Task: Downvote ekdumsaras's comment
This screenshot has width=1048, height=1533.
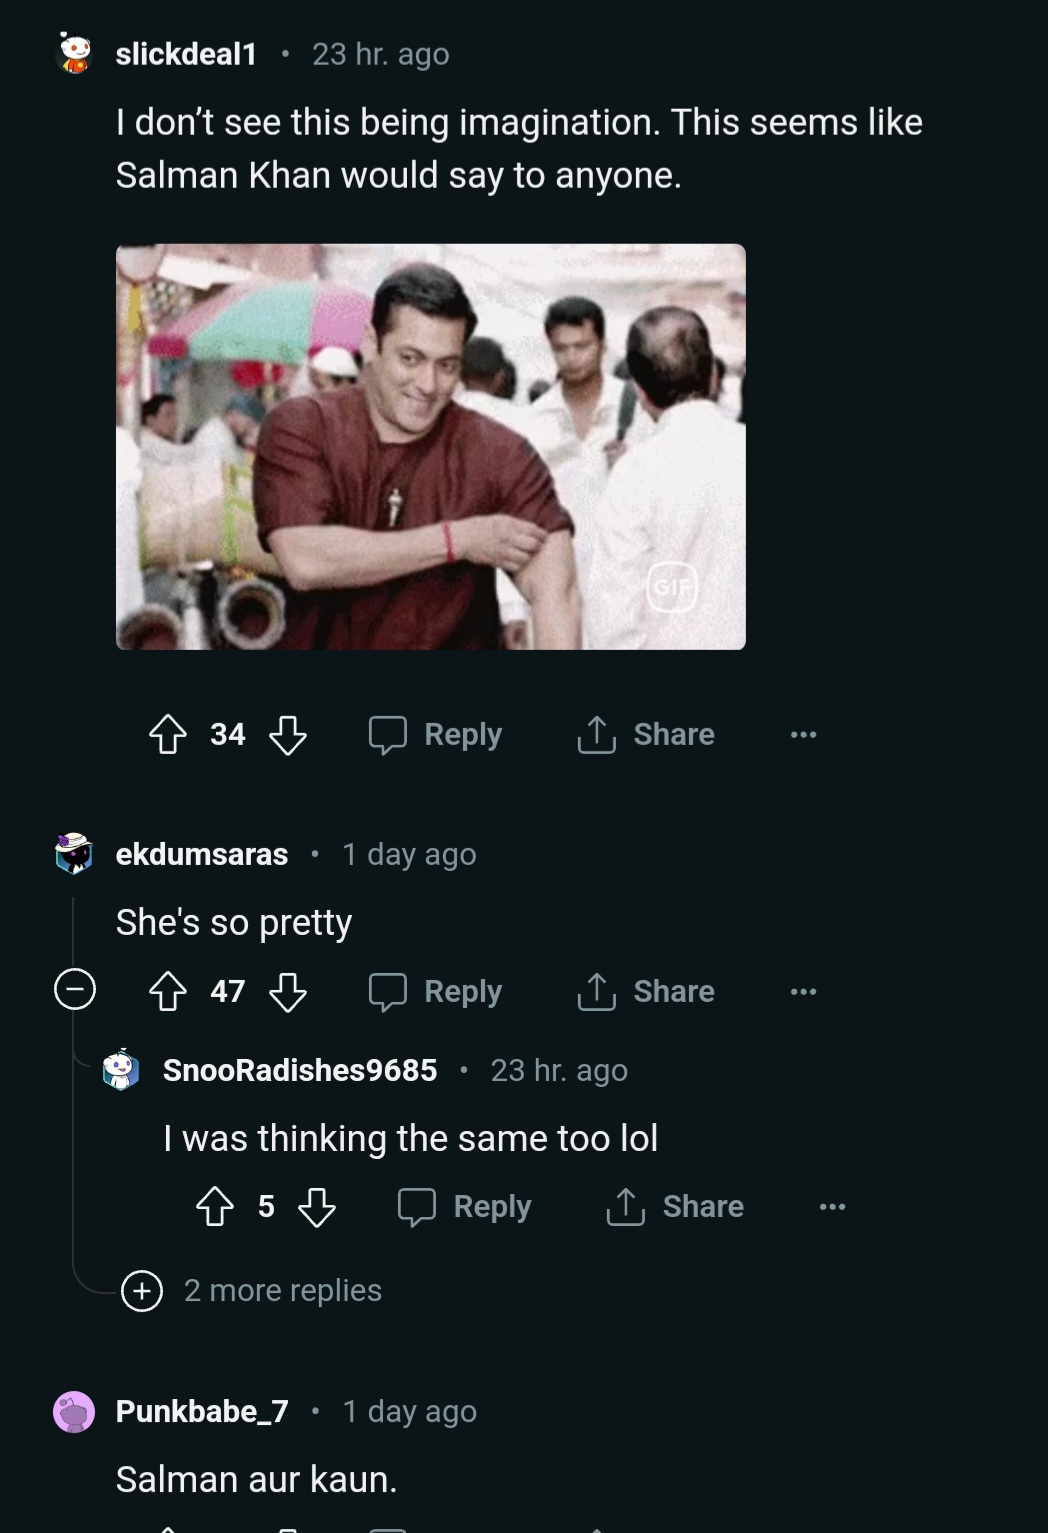Action: pos(288,992)
